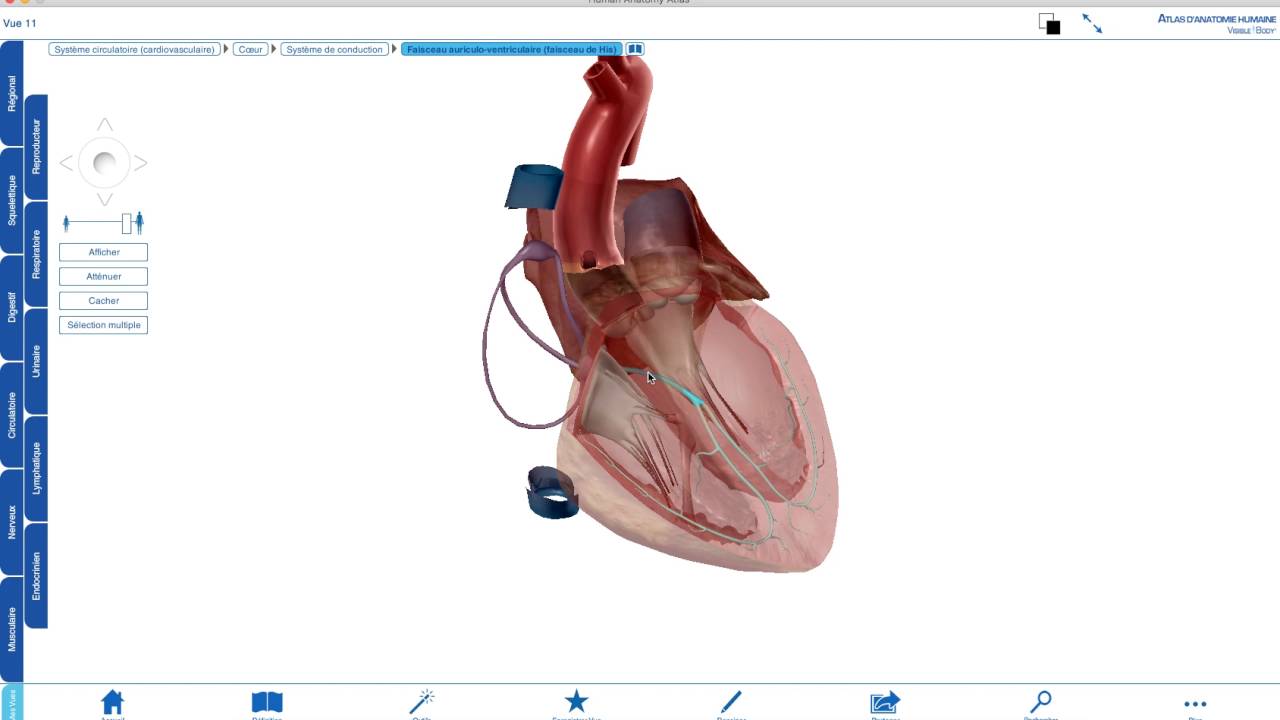The image size is (1280, 720).
Task: Select the blue inferior vena cava ring
Action: click(x=553, y=492)
